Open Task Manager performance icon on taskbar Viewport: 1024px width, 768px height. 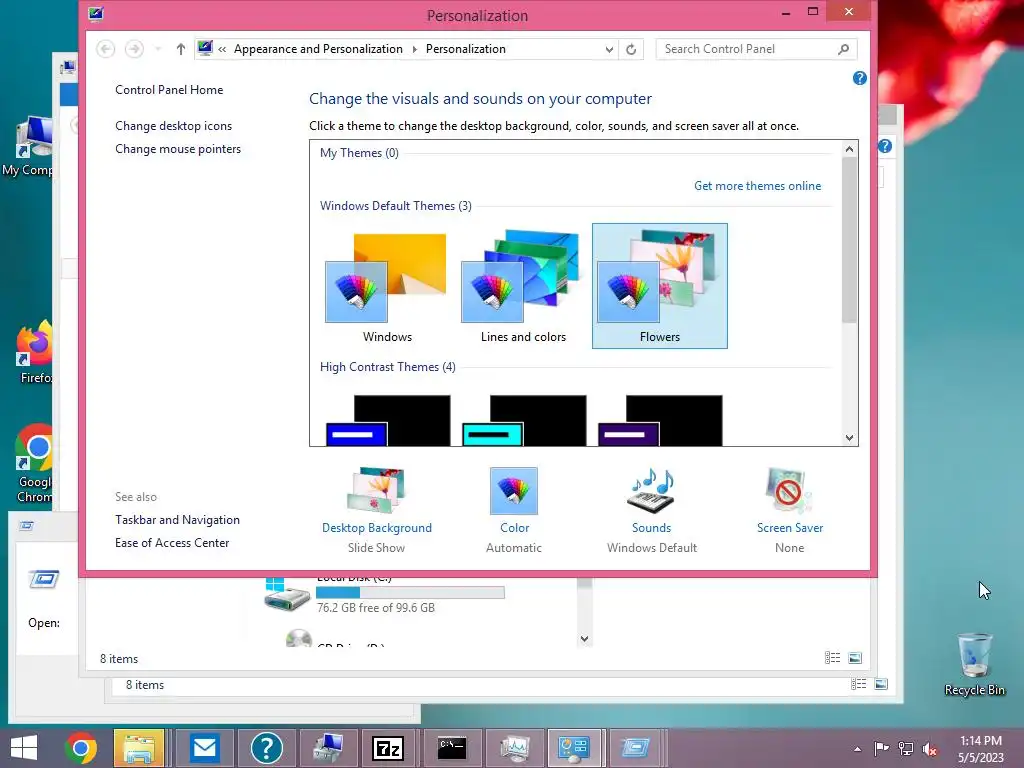click(515, 748)
